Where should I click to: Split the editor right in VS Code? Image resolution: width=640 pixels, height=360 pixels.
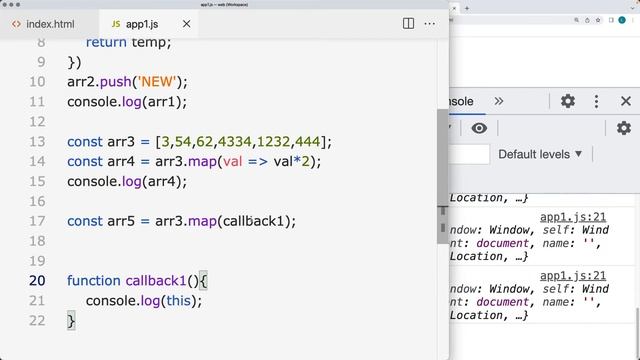(408, 24)
